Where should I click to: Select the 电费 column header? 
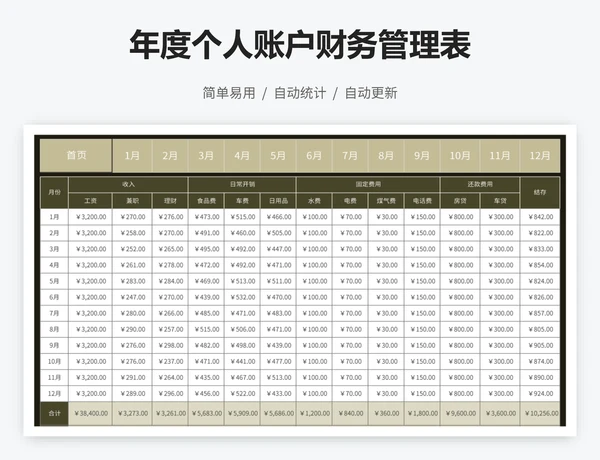(350, 201)
